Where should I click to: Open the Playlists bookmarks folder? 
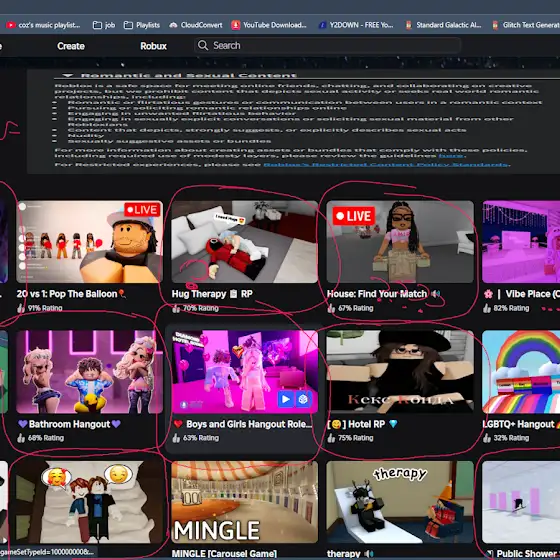tap(142, 25)
